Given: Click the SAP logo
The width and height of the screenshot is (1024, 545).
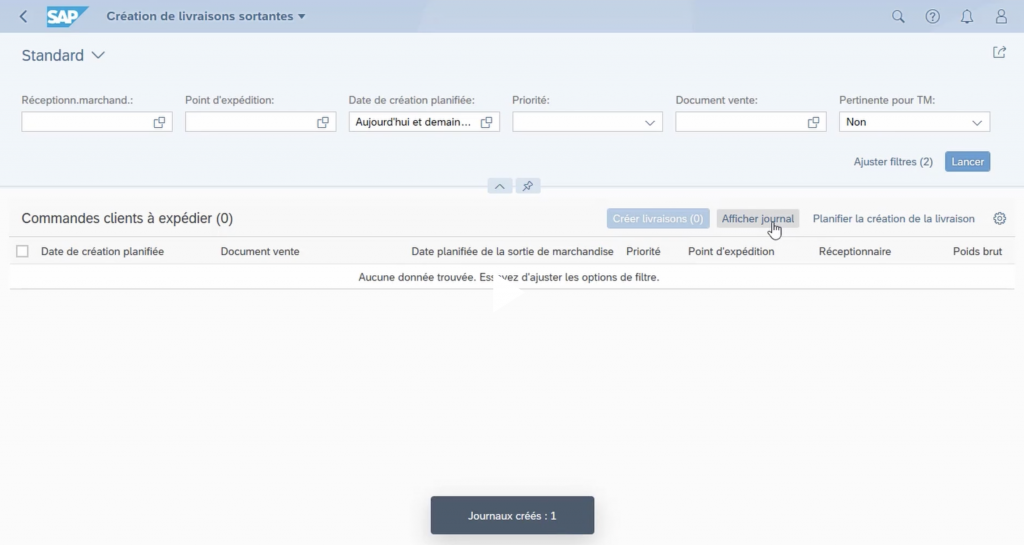Looking at the screenshot, I should (x=67, y=17).
